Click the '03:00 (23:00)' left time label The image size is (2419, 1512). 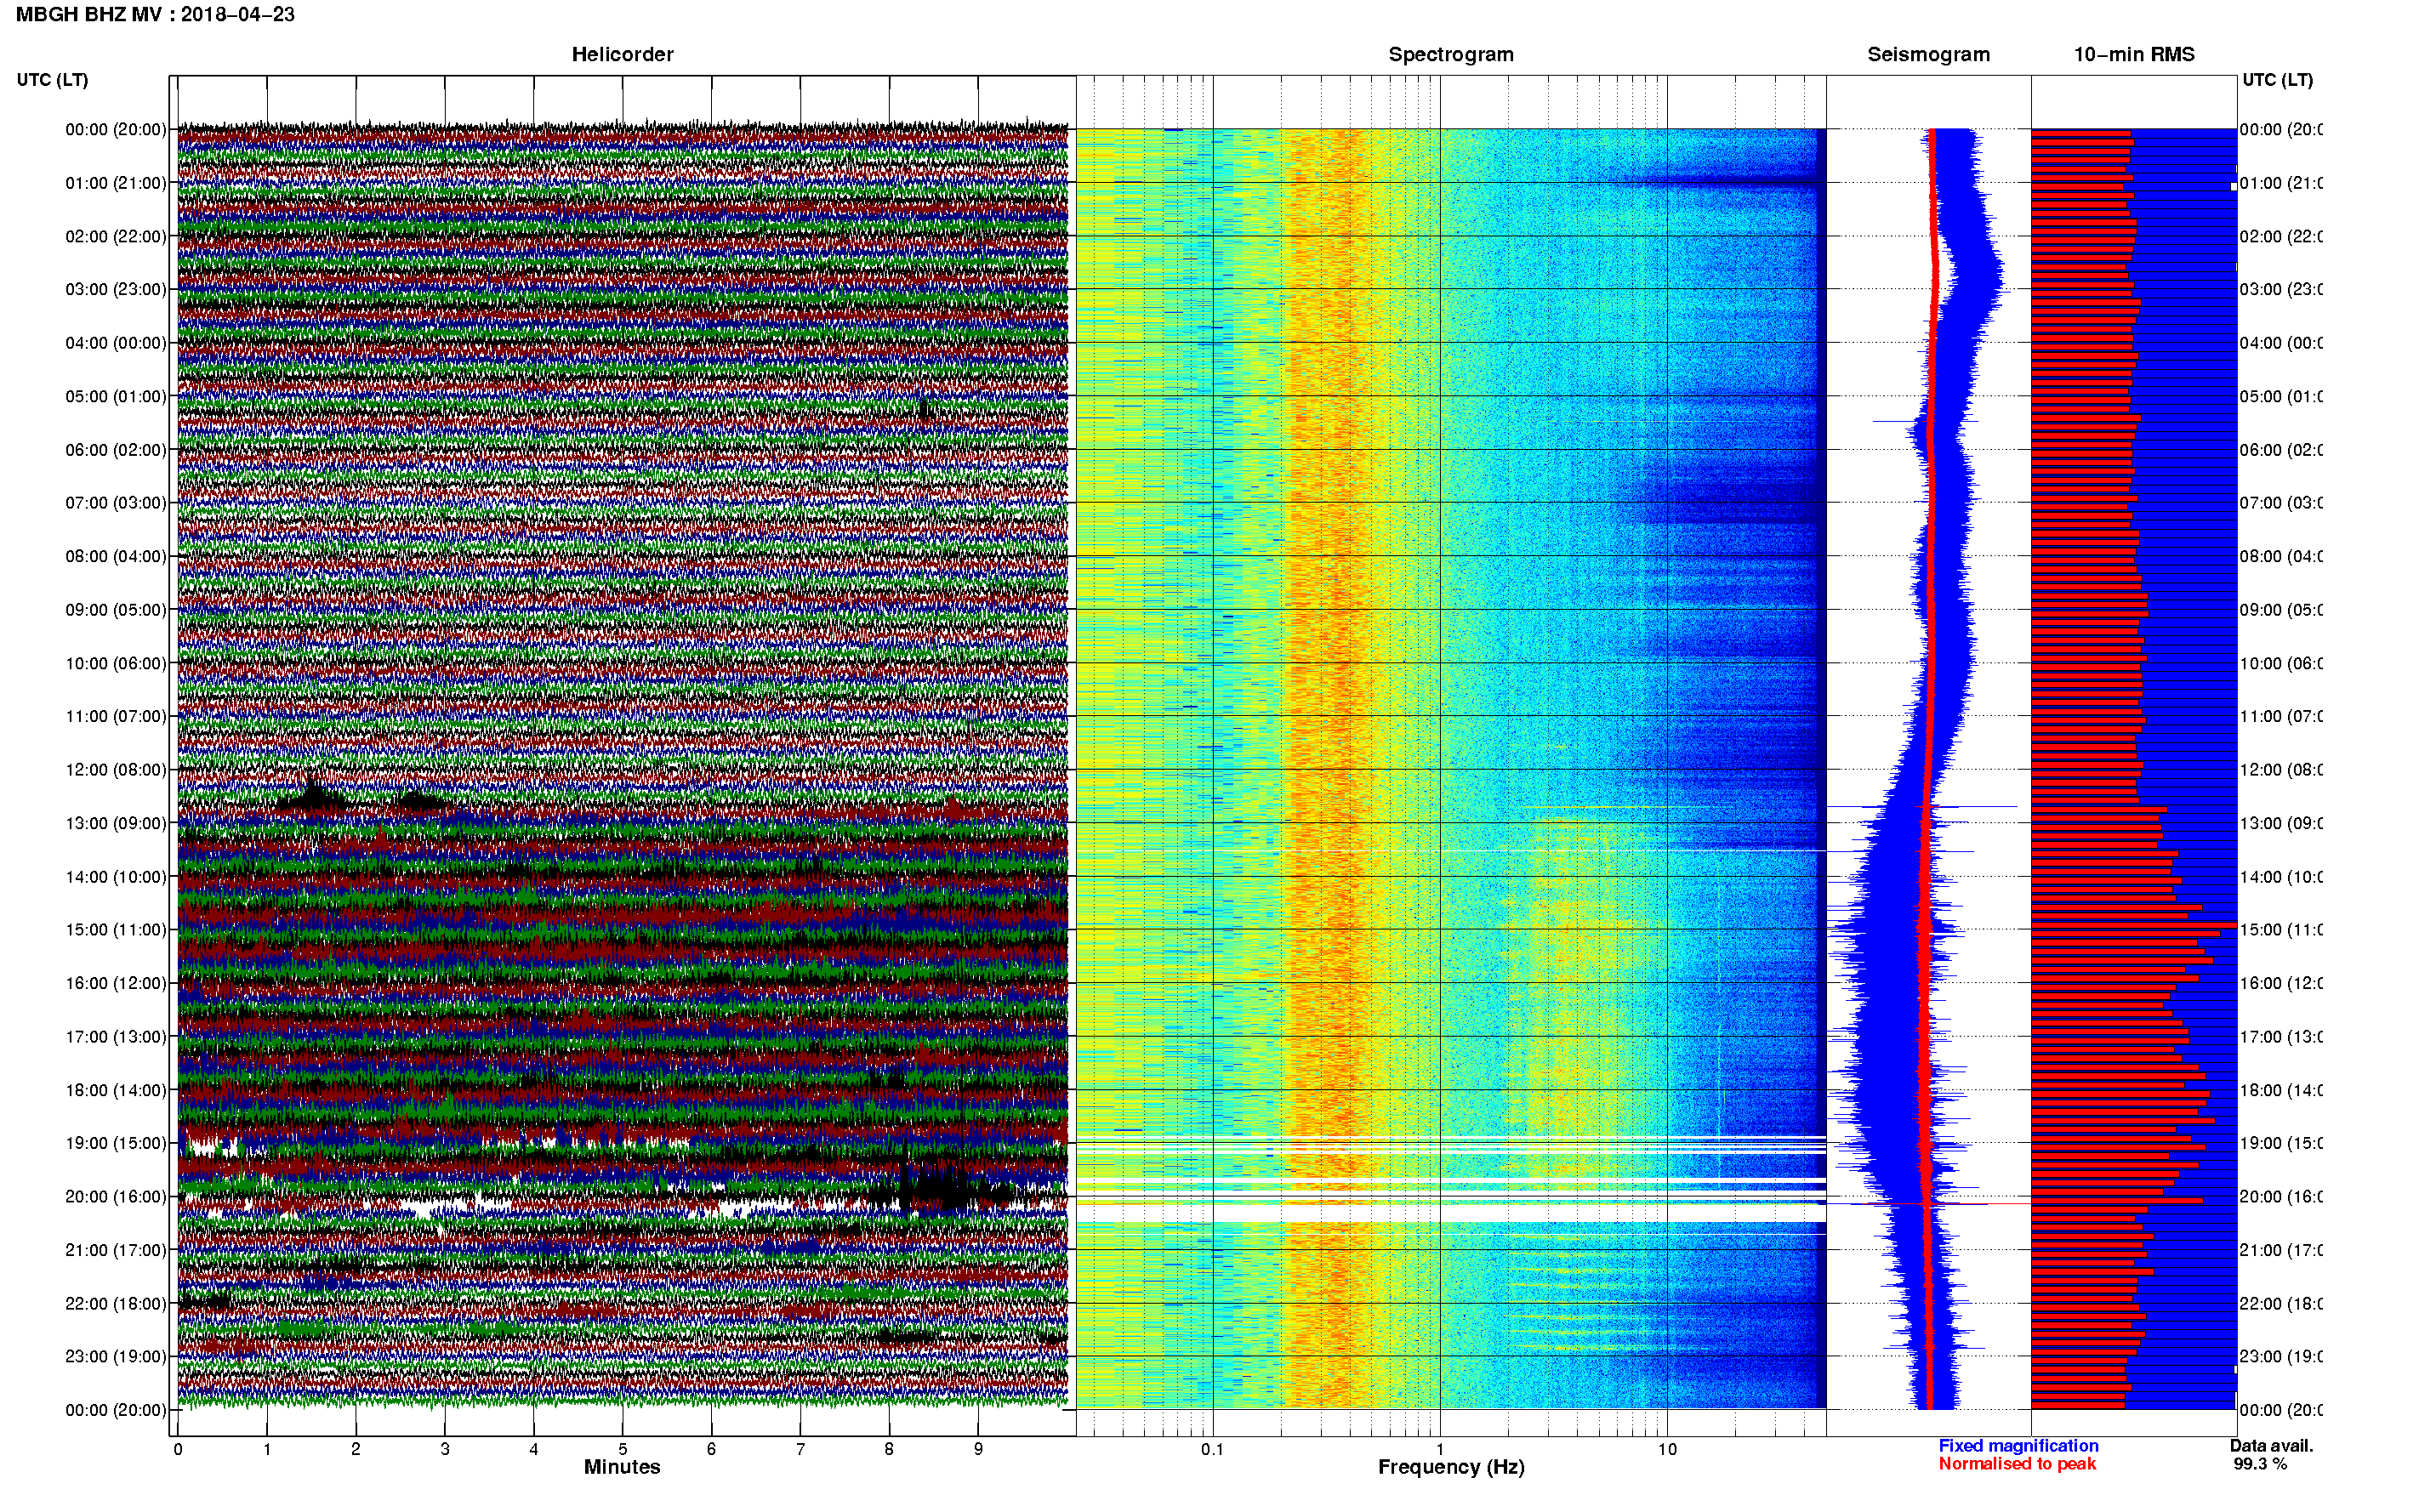(116, 289)
